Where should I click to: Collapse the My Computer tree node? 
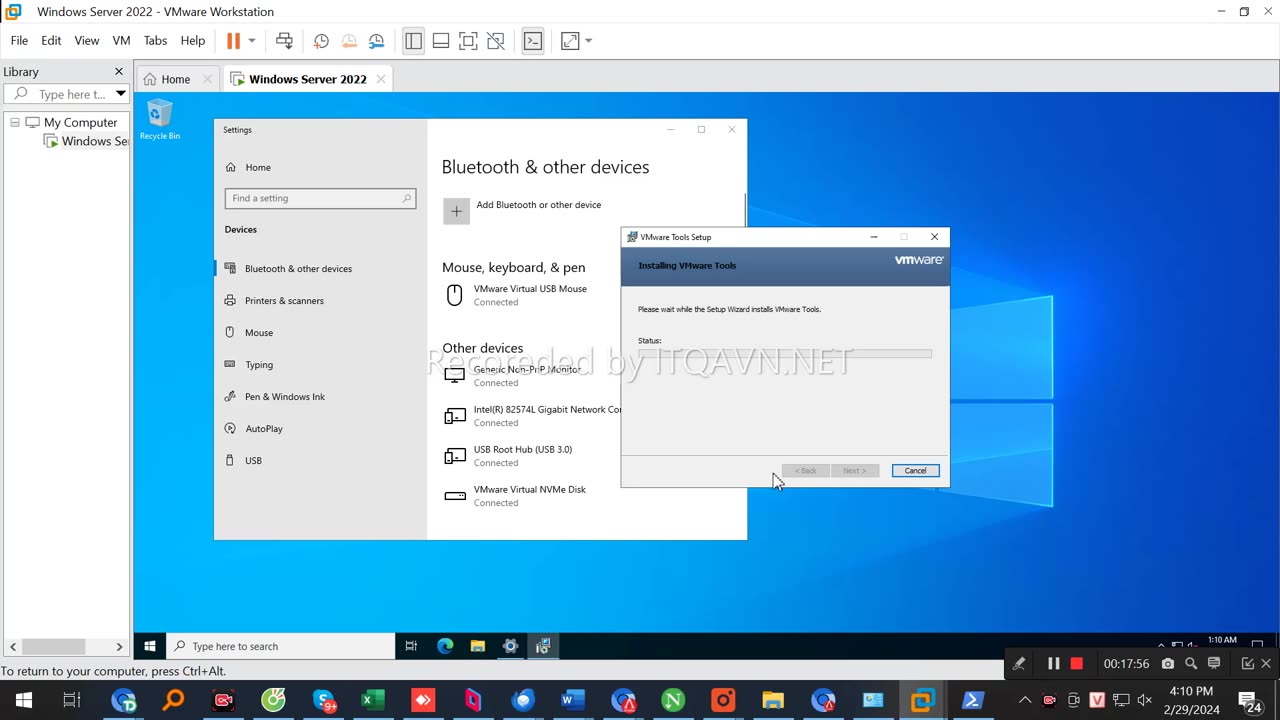15,122
